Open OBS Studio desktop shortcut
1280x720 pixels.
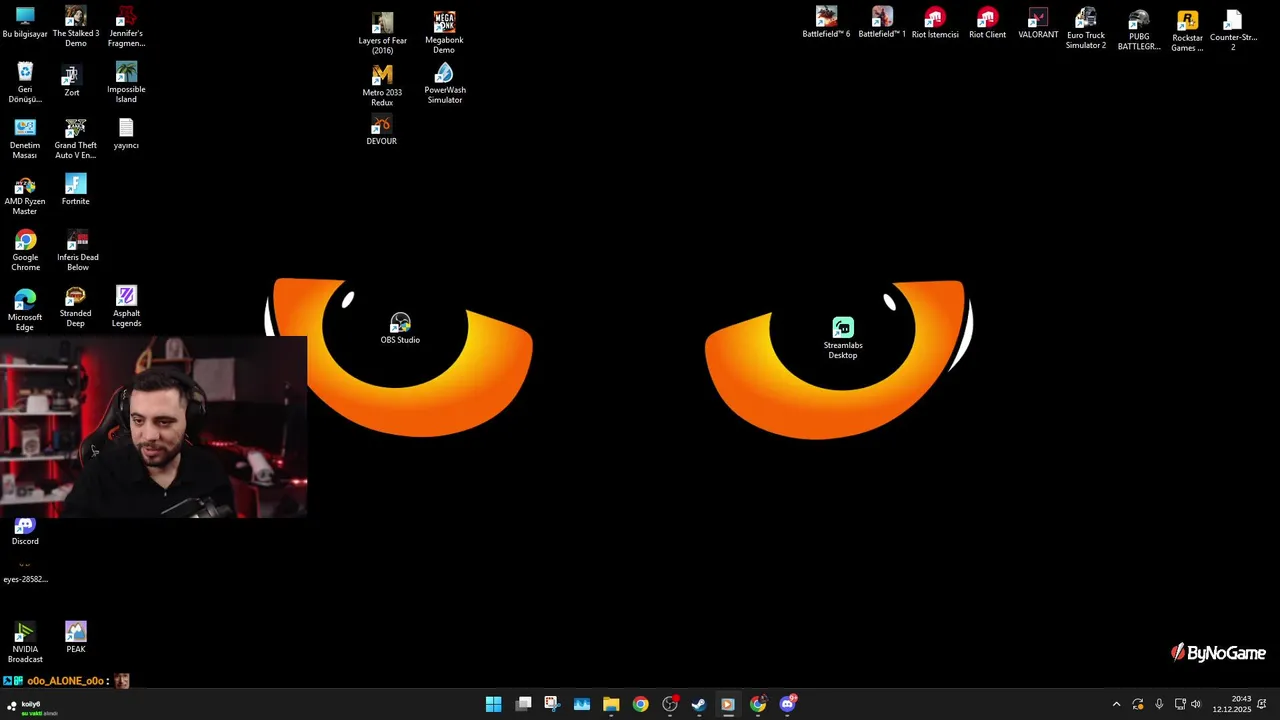coord(400,328)
